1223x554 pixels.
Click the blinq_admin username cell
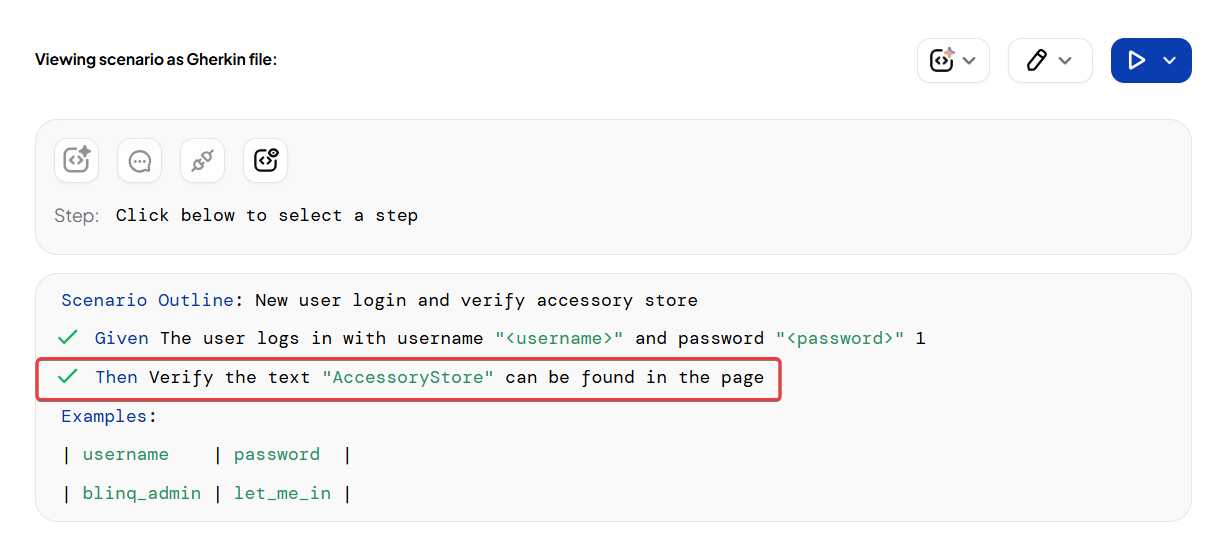pyautogui.click(x=141, y=493)
